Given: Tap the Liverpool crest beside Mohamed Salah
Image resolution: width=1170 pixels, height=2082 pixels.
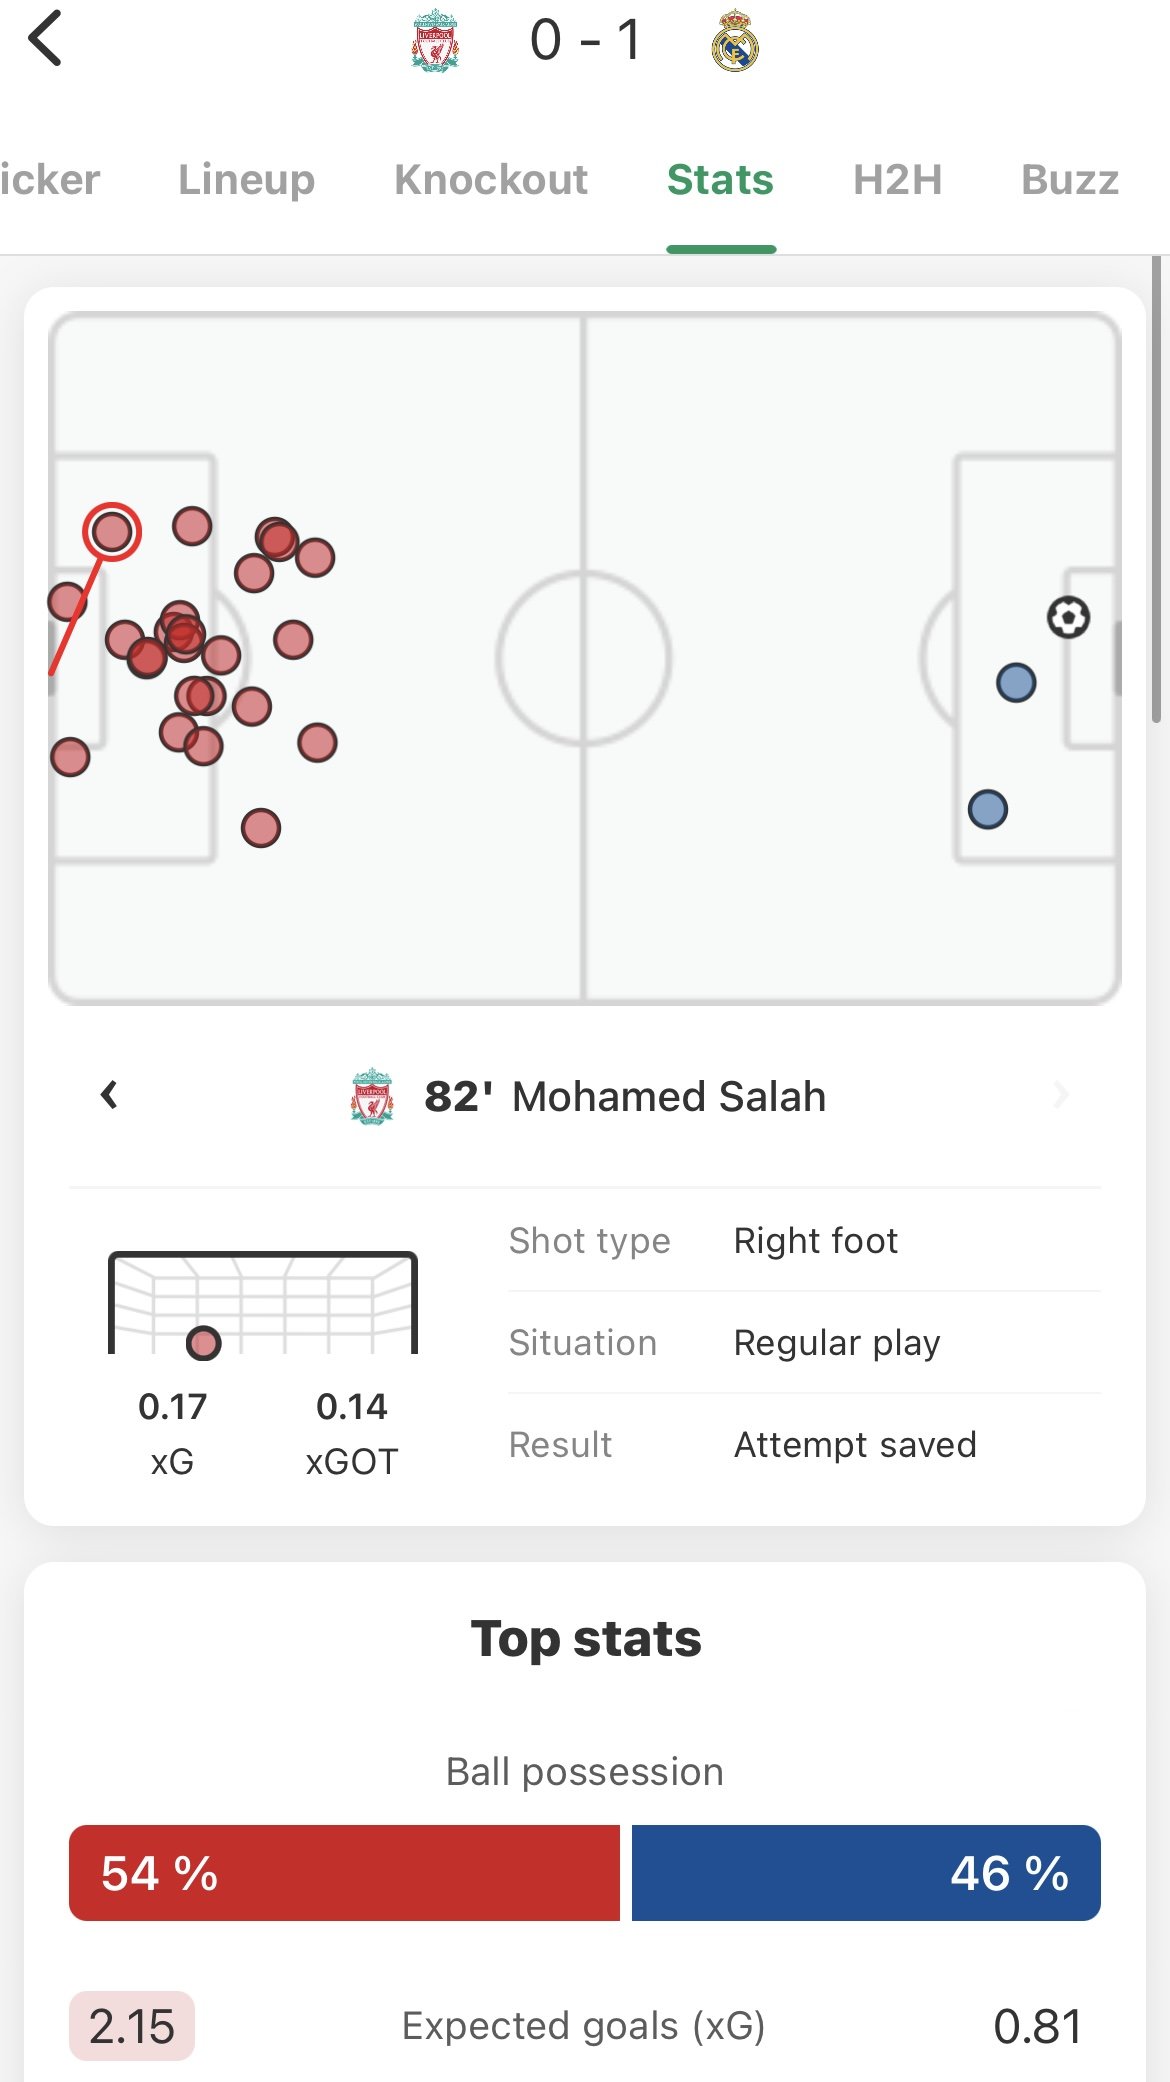Looking at the screenshot, I should (x=372, y=1097).
